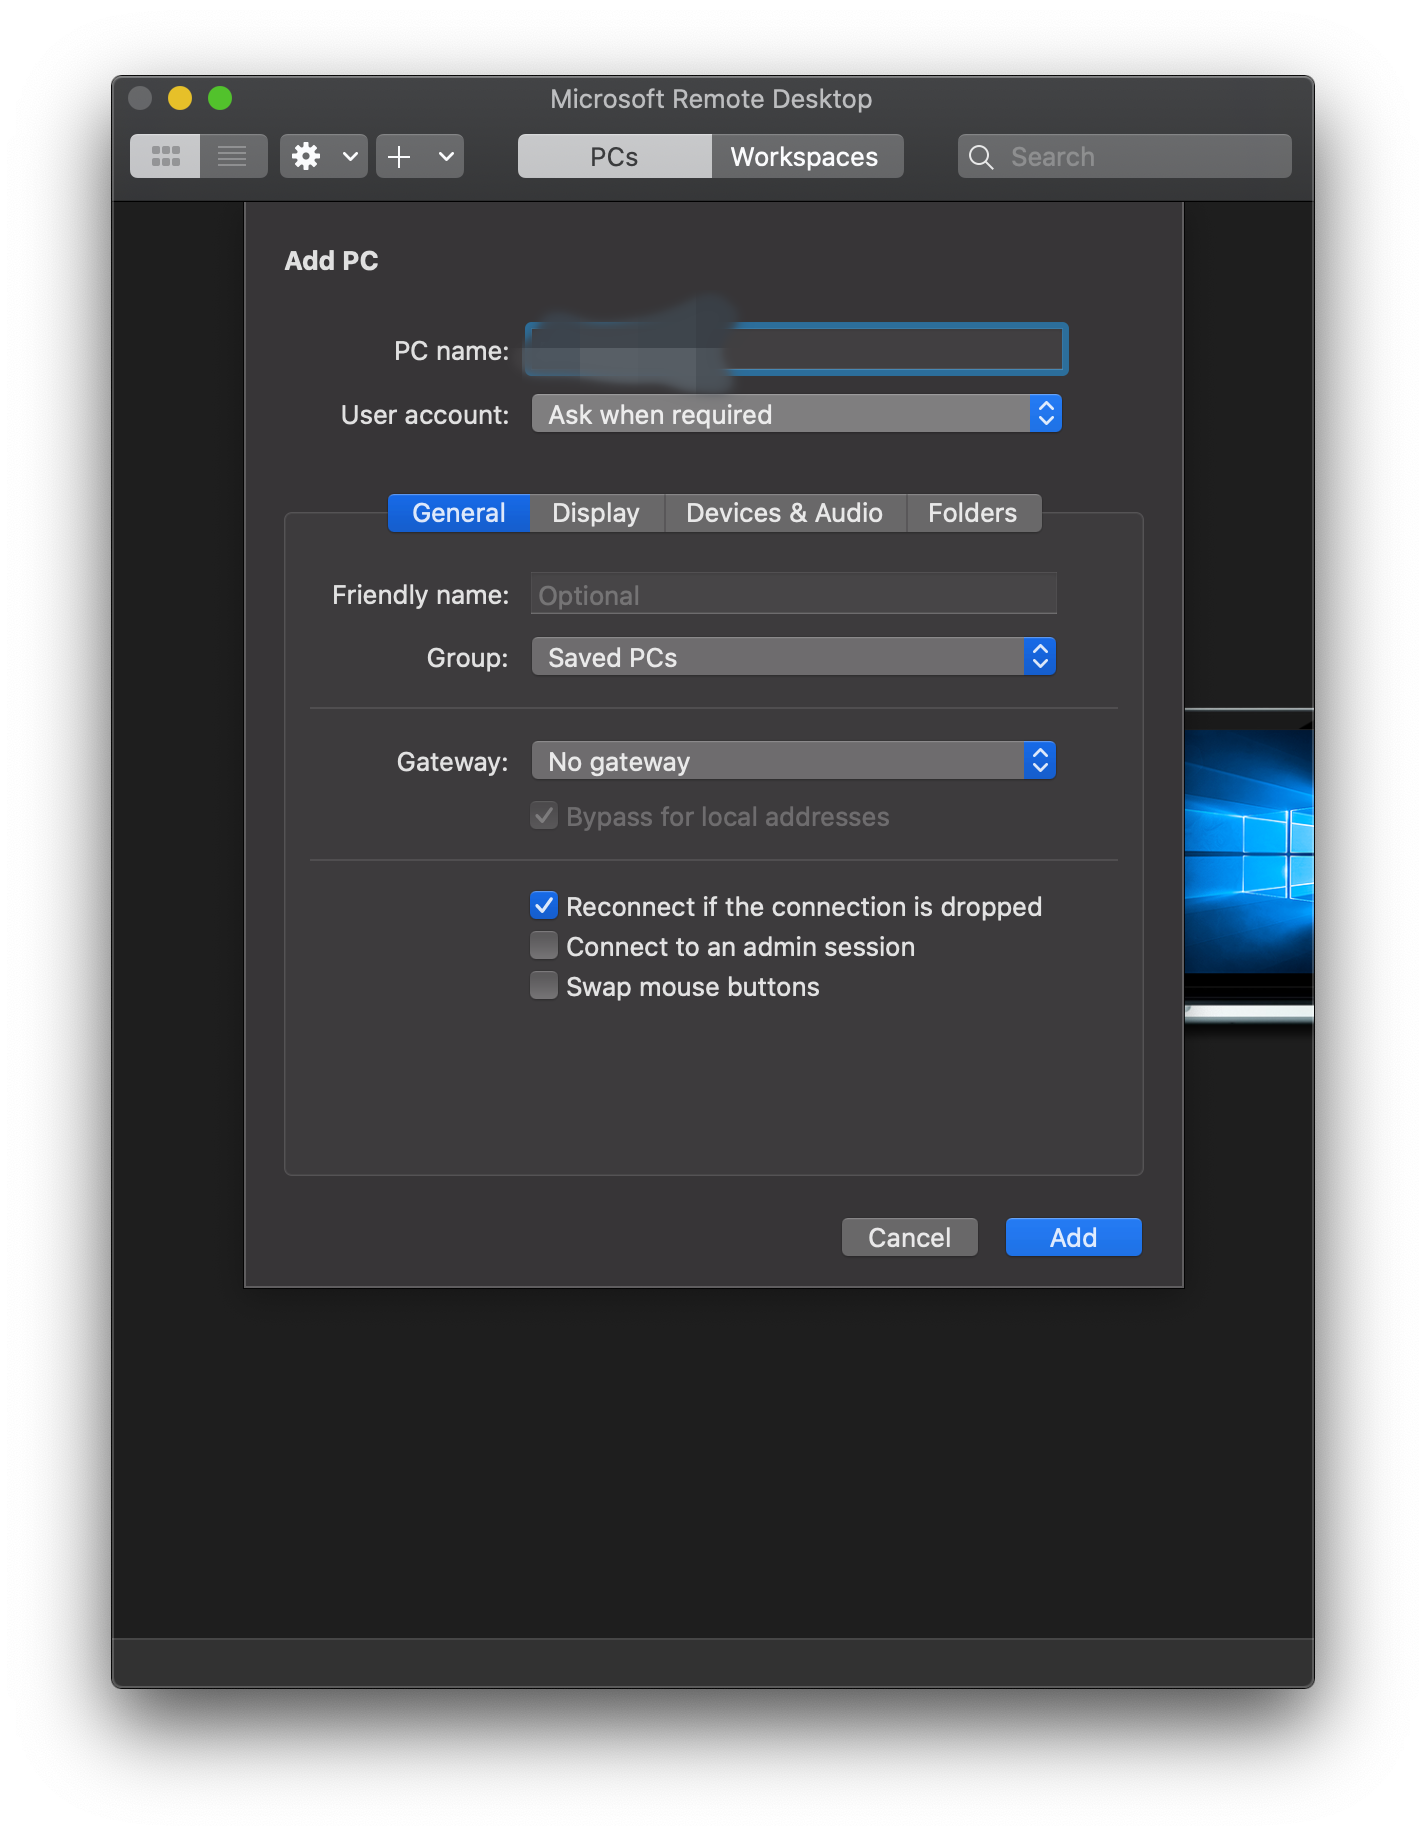
Task: Open the User account dropdown
Action: (x=796, y=413)
